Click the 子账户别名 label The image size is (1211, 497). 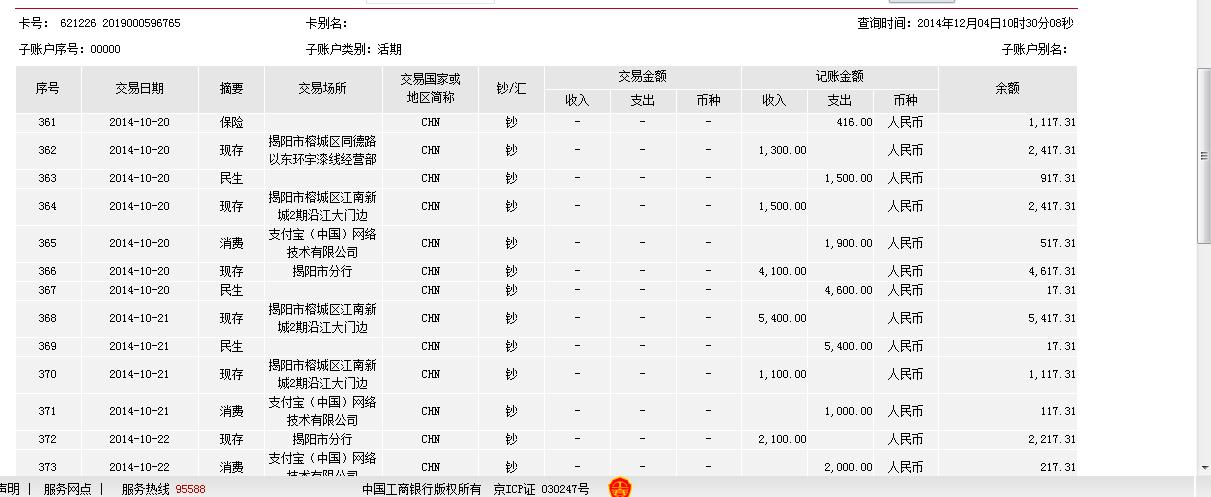pyautogui.click(x=1035, y=49)
